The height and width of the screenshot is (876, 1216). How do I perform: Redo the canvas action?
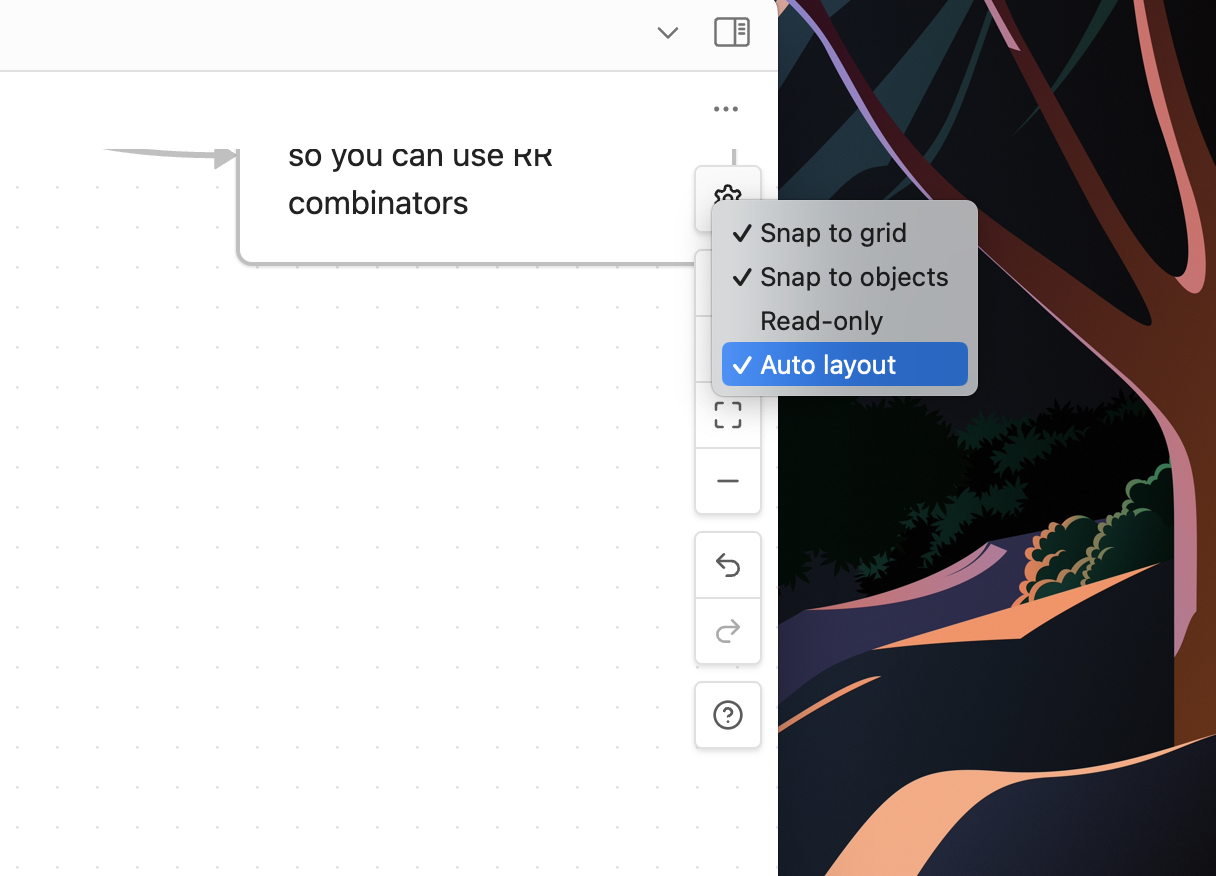coord(728,631)
